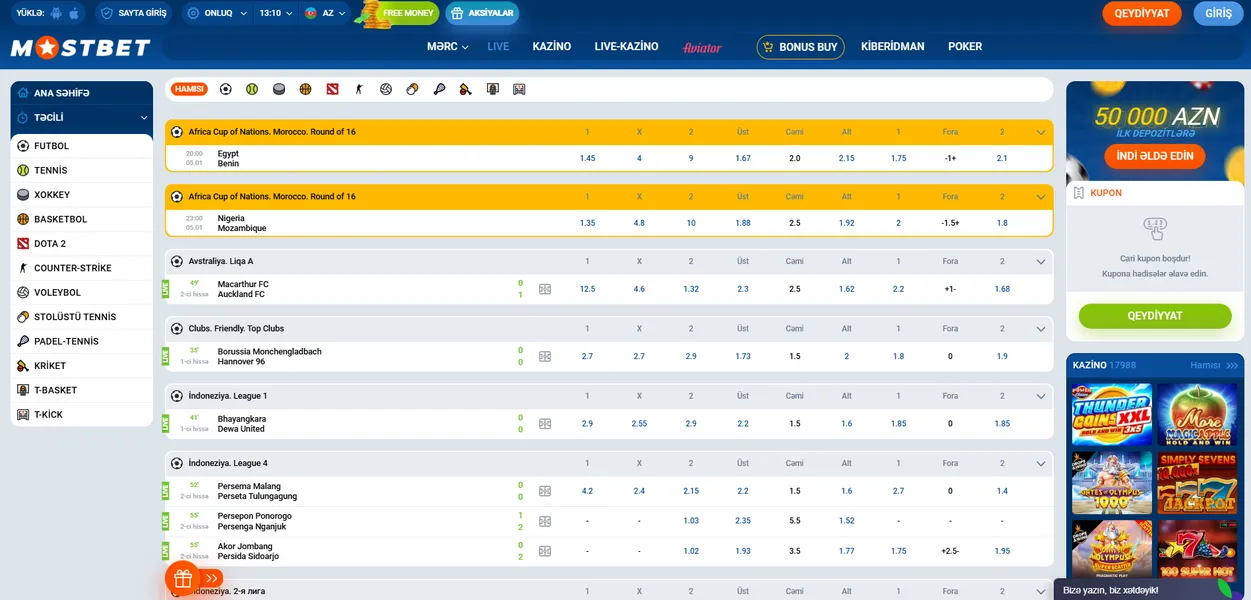
Task: Select the HAMISI all-sports filter pill
Action: 189,89
